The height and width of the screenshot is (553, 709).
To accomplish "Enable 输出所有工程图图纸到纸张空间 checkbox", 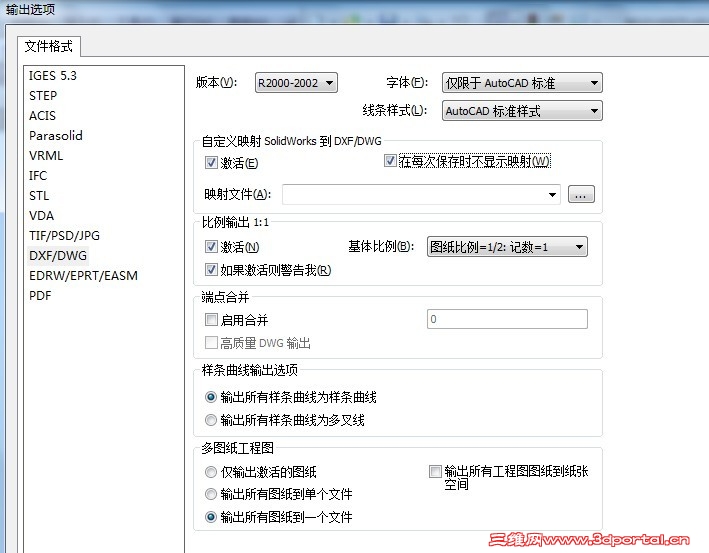I will pos(435,472).
